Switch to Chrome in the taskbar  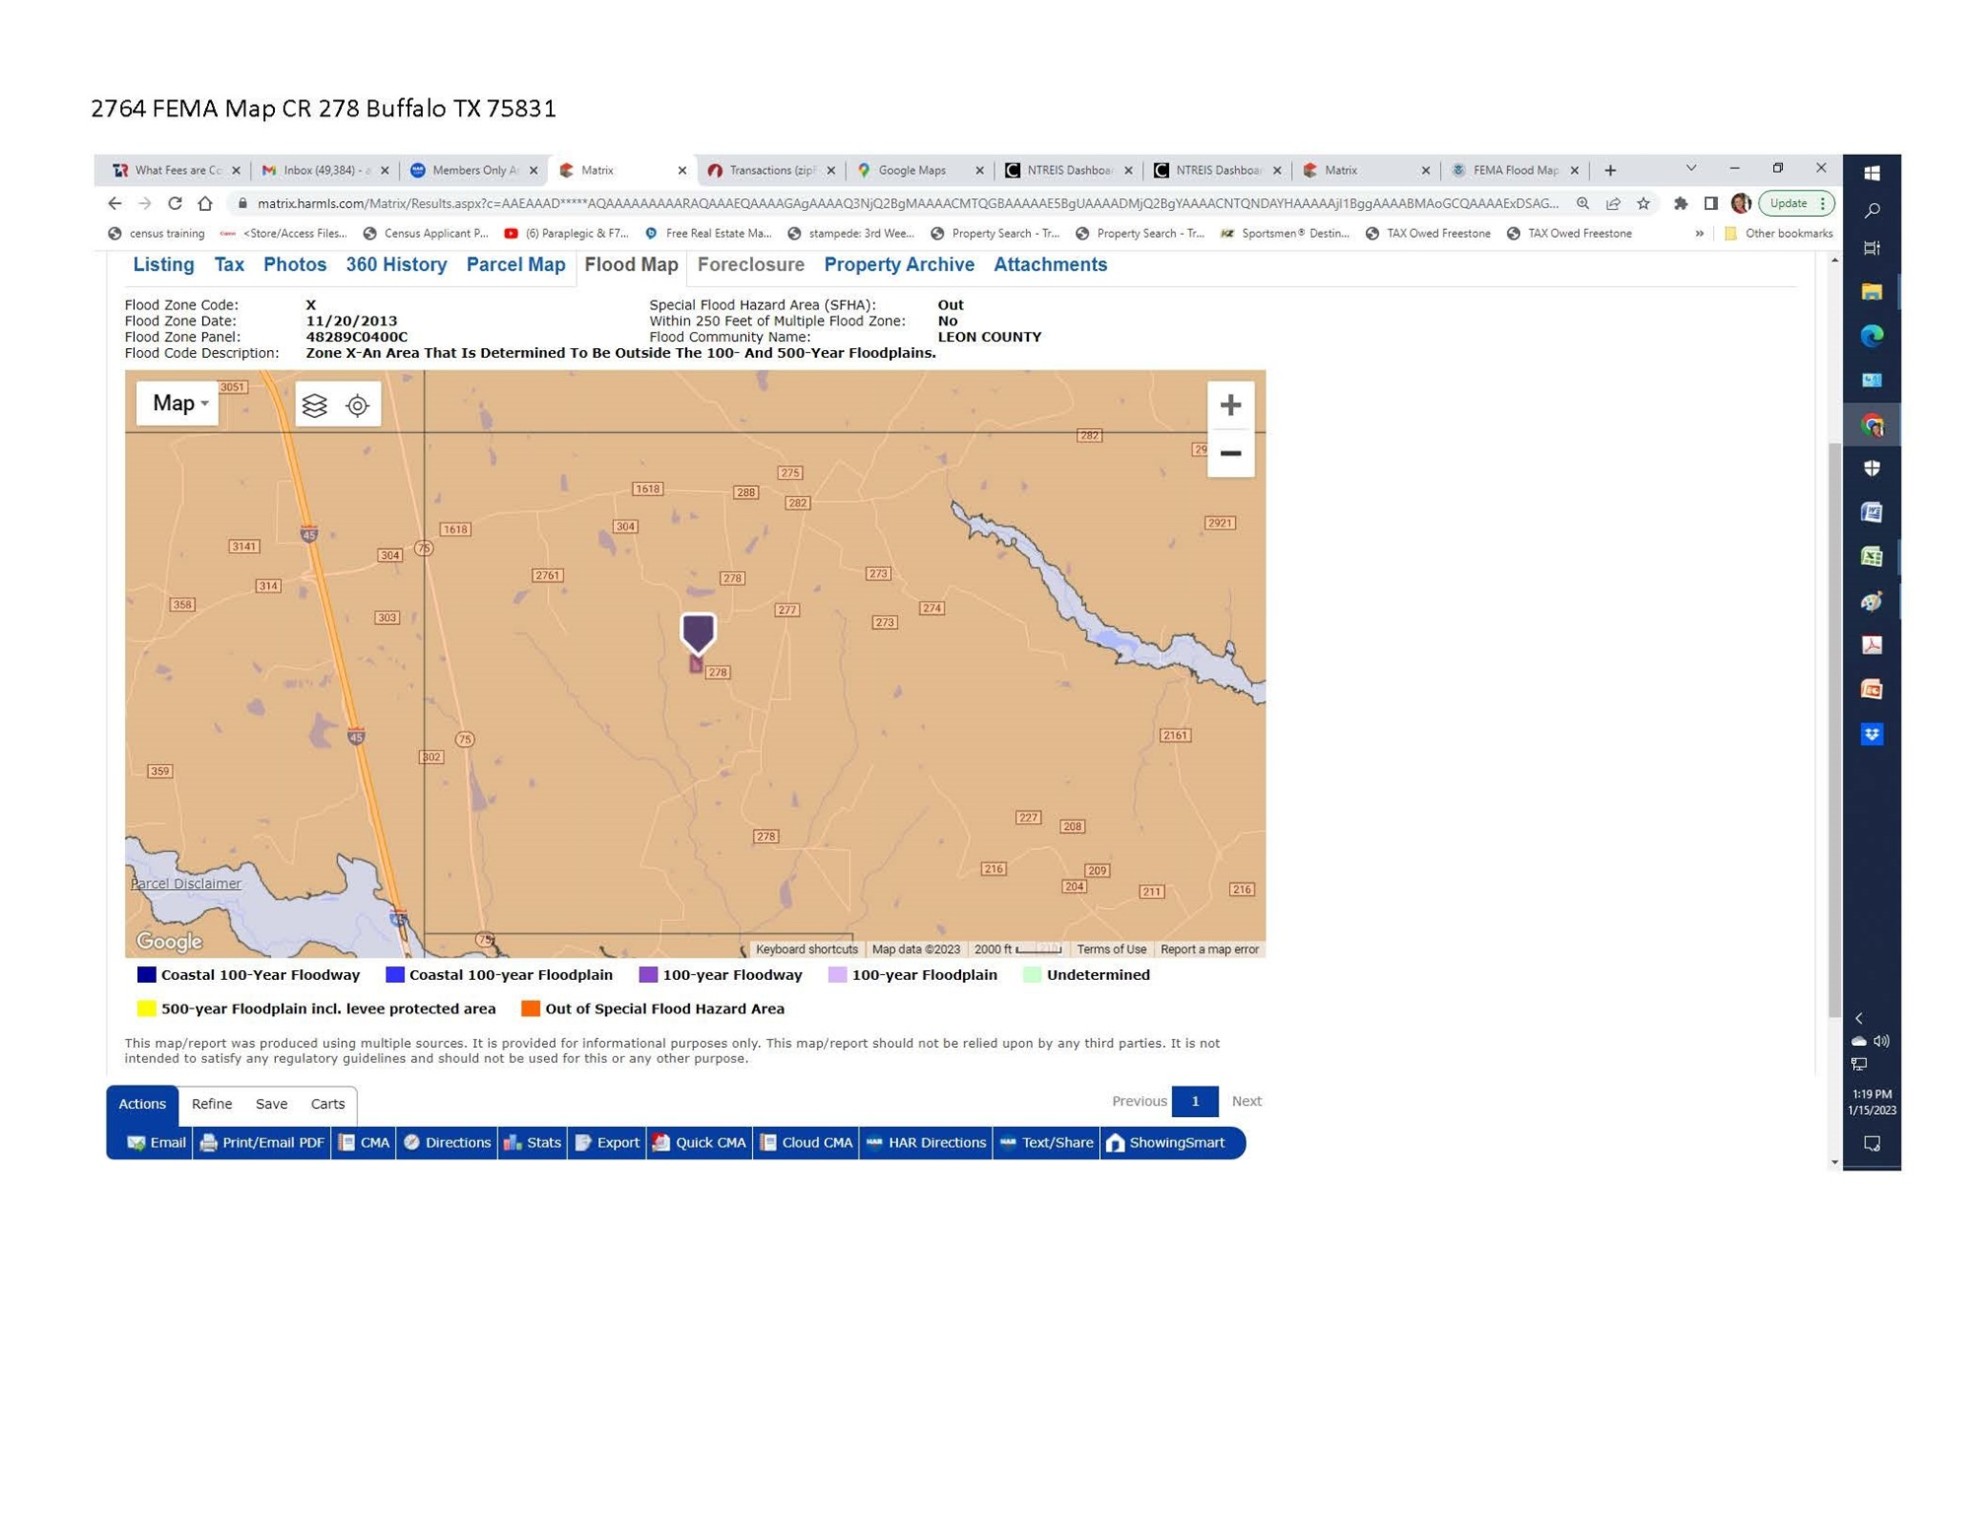[1872, 426]
